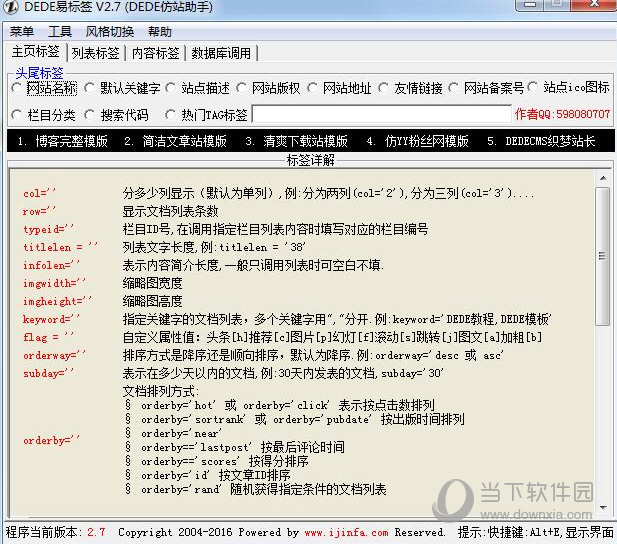
Task: Click the orderby='rand' description line
Action: point(256,489)
